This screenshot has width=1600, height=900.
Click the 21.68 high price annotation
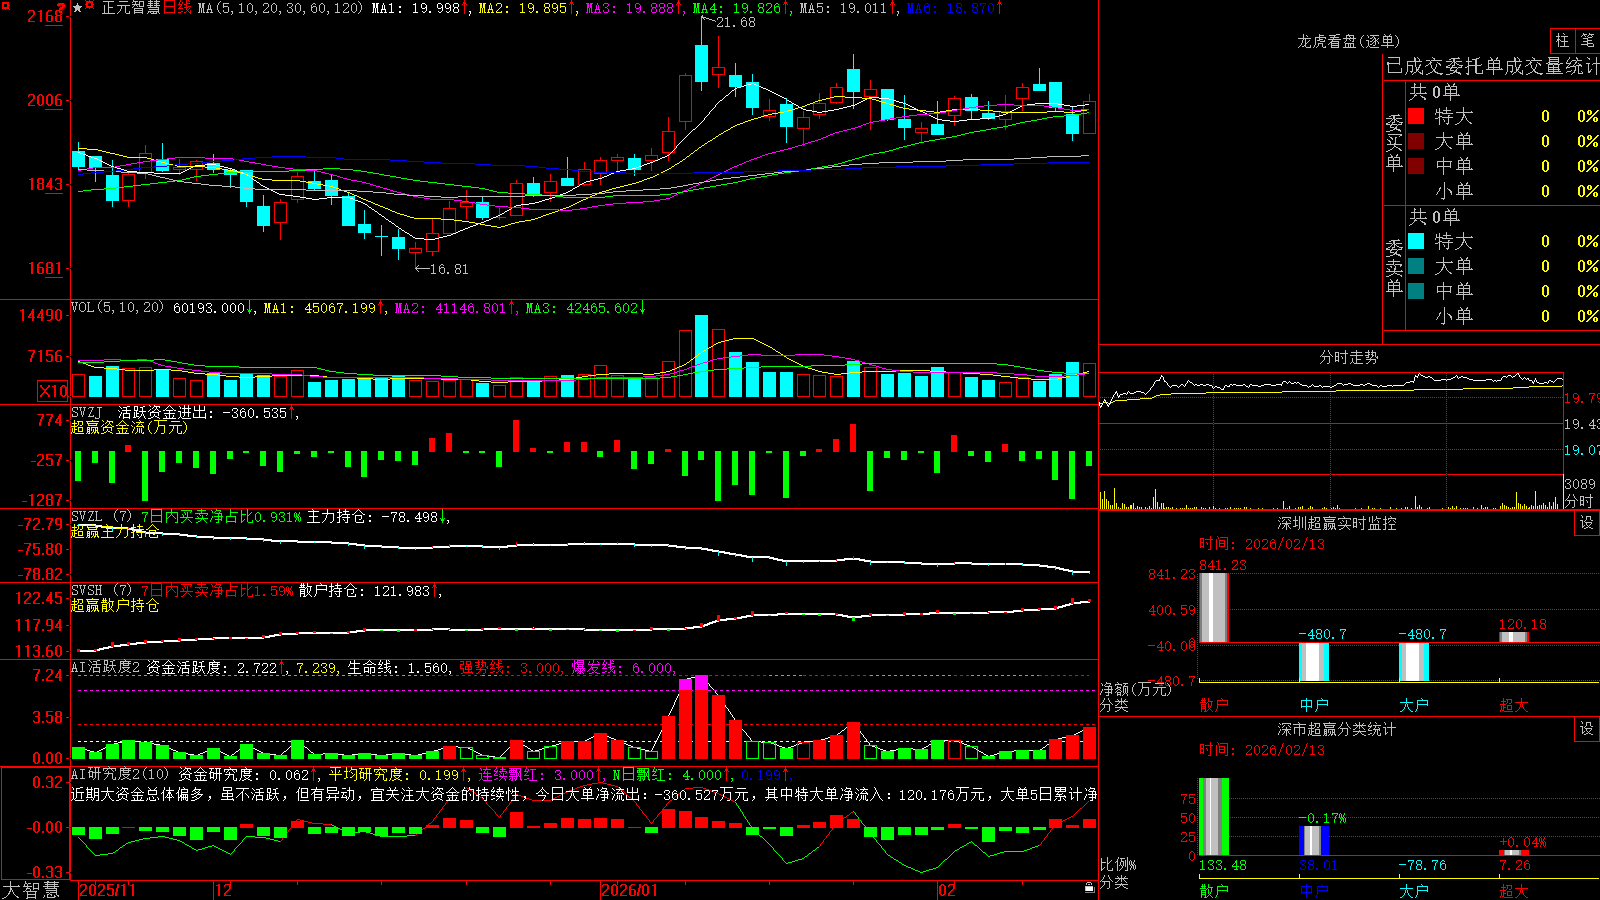(736, 22)
